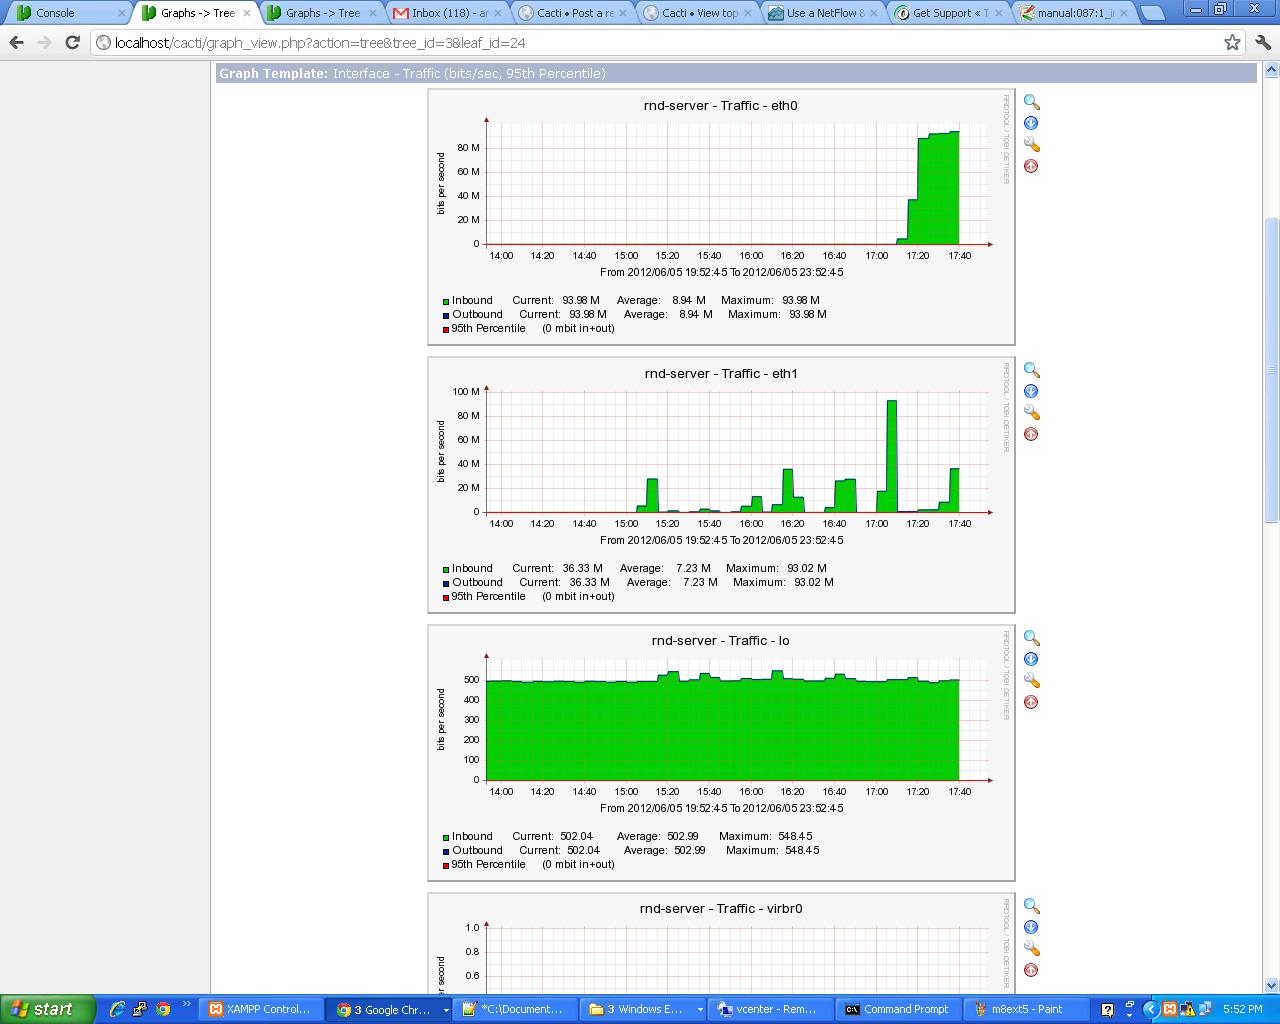Open eth0 graph properties wrench icon
1280x1024 pixels.
(x=1031, y=145)
